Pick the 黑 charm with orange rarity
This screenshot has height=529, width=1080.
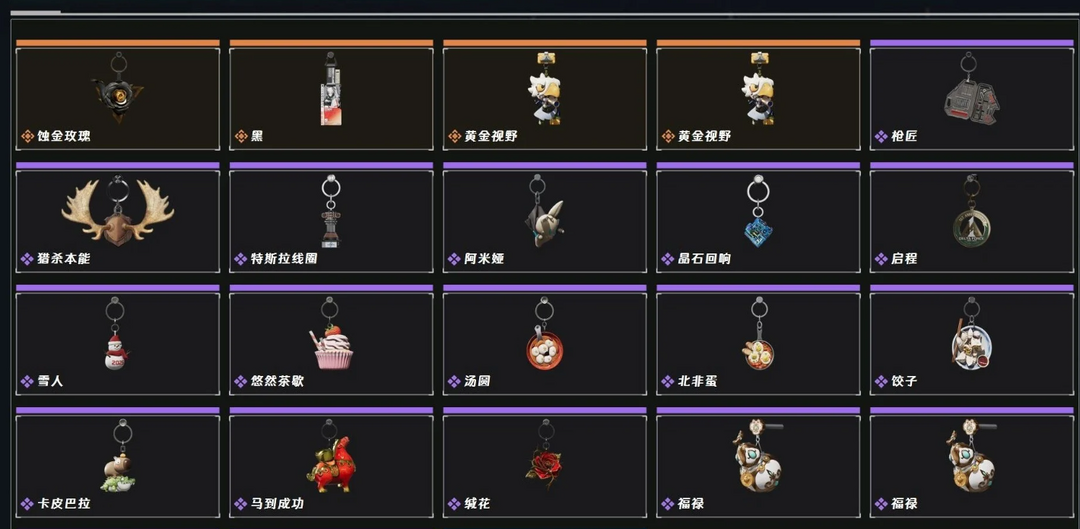coord(331,98)
